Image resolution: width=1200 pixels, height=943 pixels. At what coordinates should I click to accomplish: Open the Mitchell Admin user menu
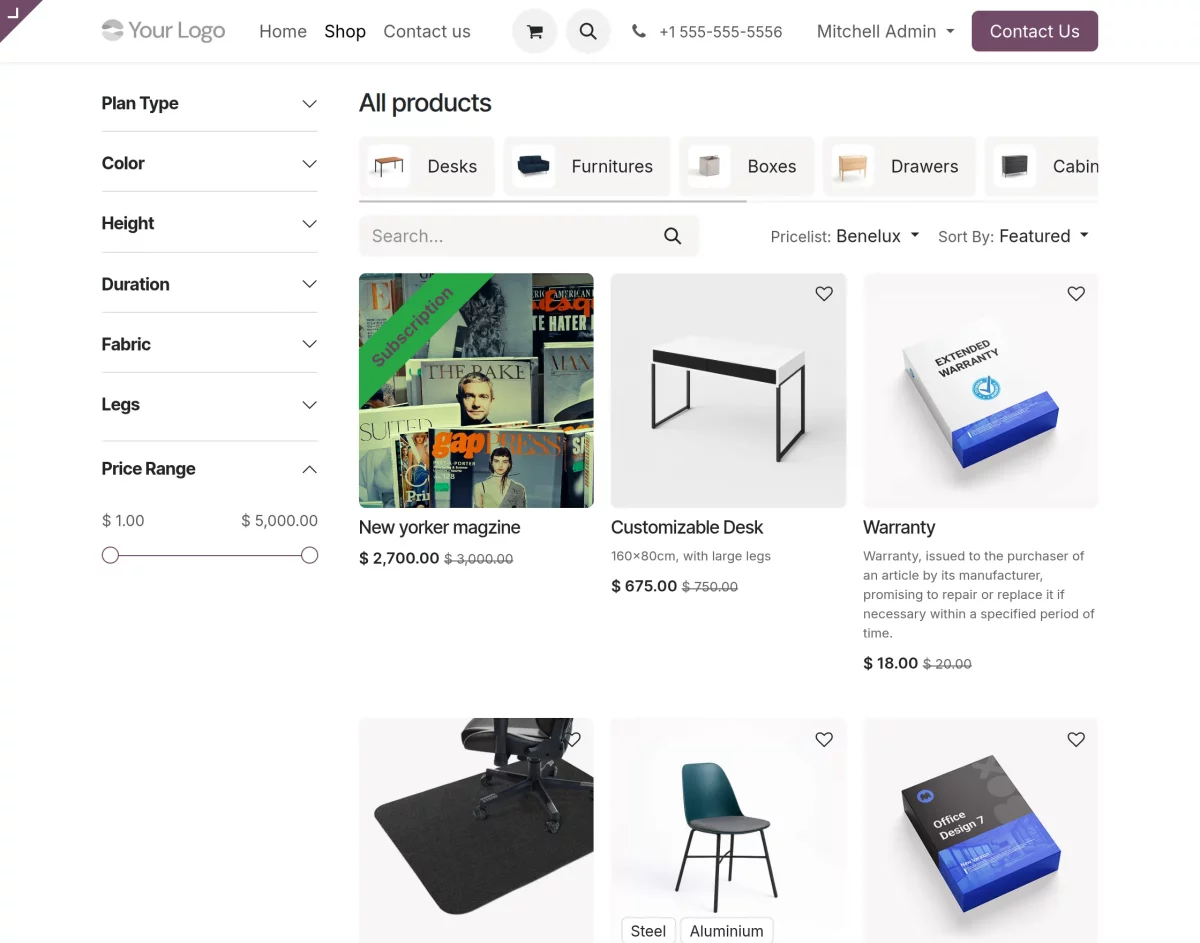pos(885,32)
